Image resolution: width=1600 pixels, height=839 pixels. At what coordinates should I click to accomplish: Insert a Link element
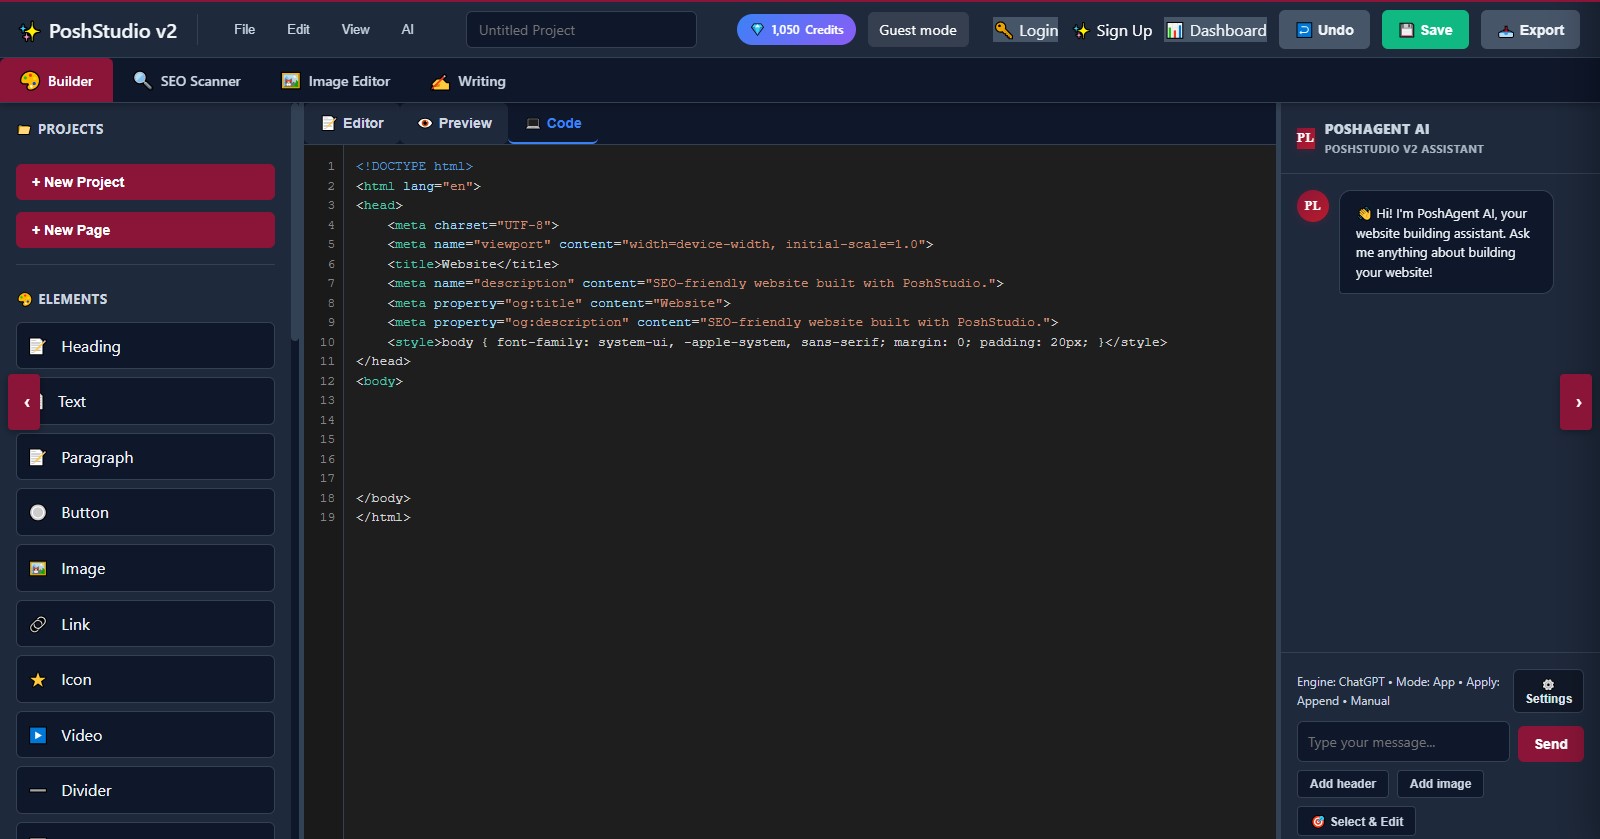[145, 624]
